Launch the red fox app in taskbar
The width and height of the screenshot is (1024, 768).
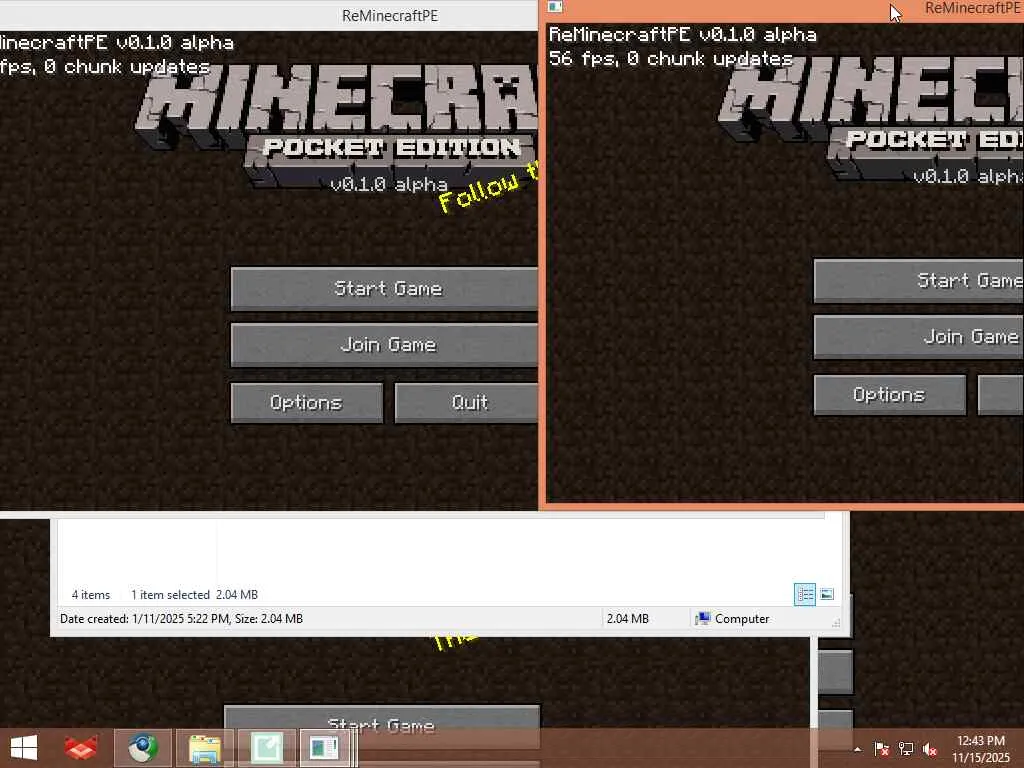[81, 748]
